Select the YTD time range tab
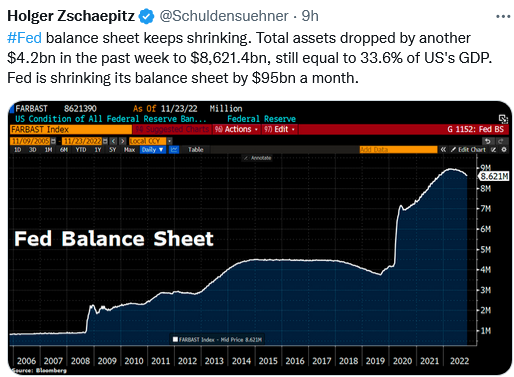This screenshot has height=377, width=514. [x=80, y=150]
